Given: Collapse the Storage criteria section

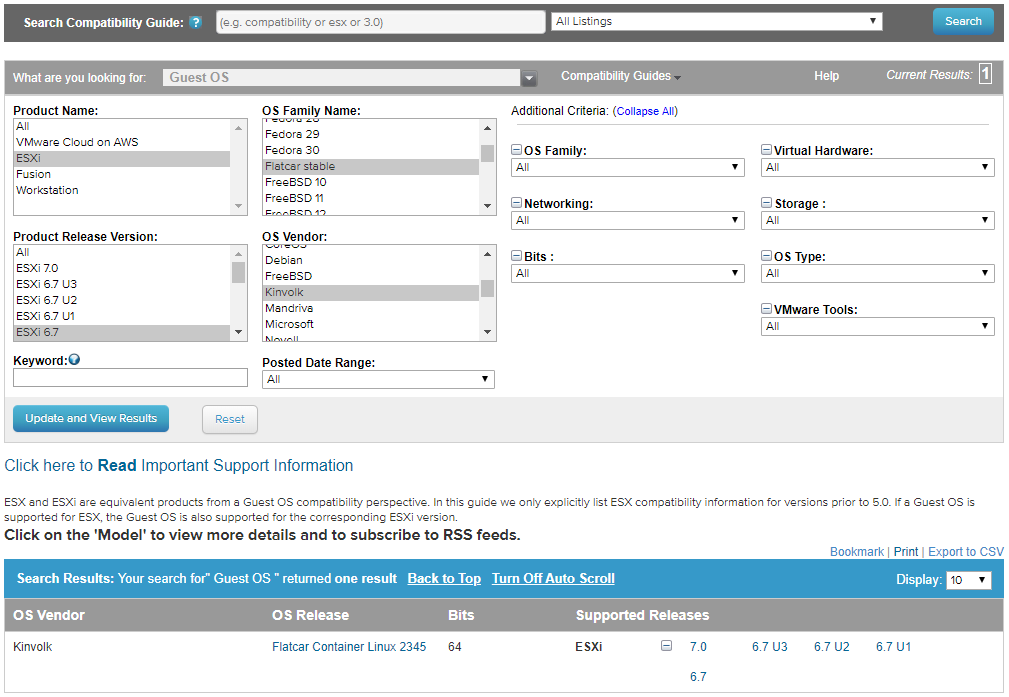Looking at the screenshot, I should (766, 204).
